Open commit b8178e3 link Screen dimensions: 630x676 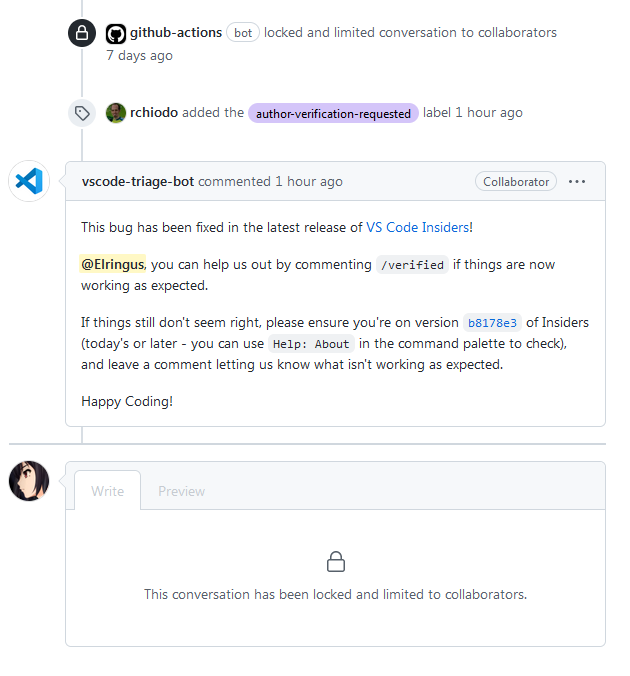tap(492, 322)
